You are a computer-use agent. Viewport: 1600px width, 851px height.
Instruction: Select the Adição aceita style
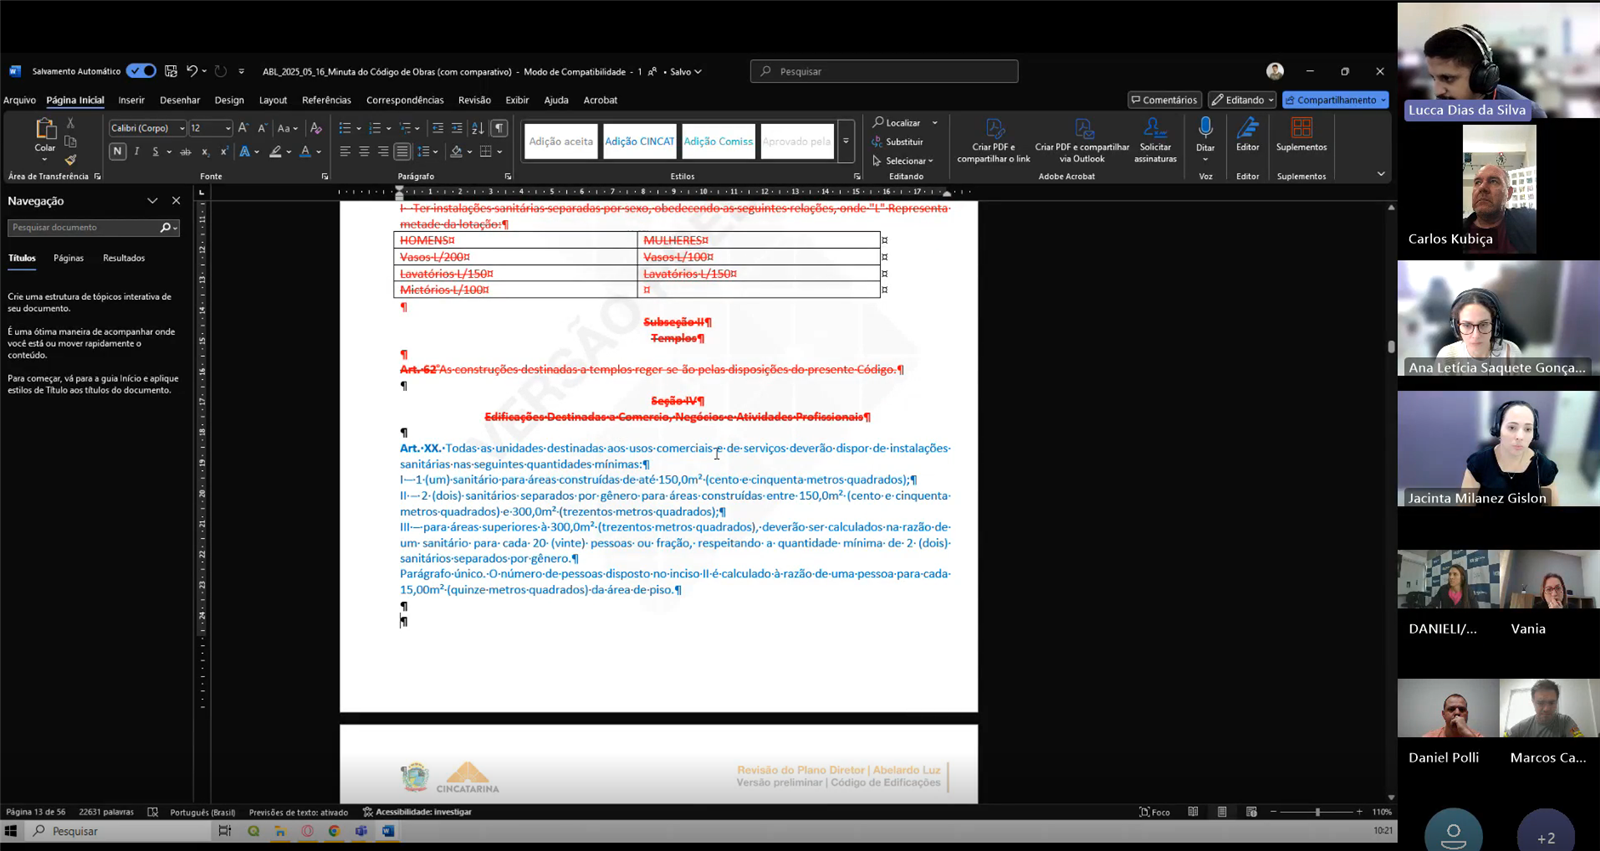coord(560,141)
